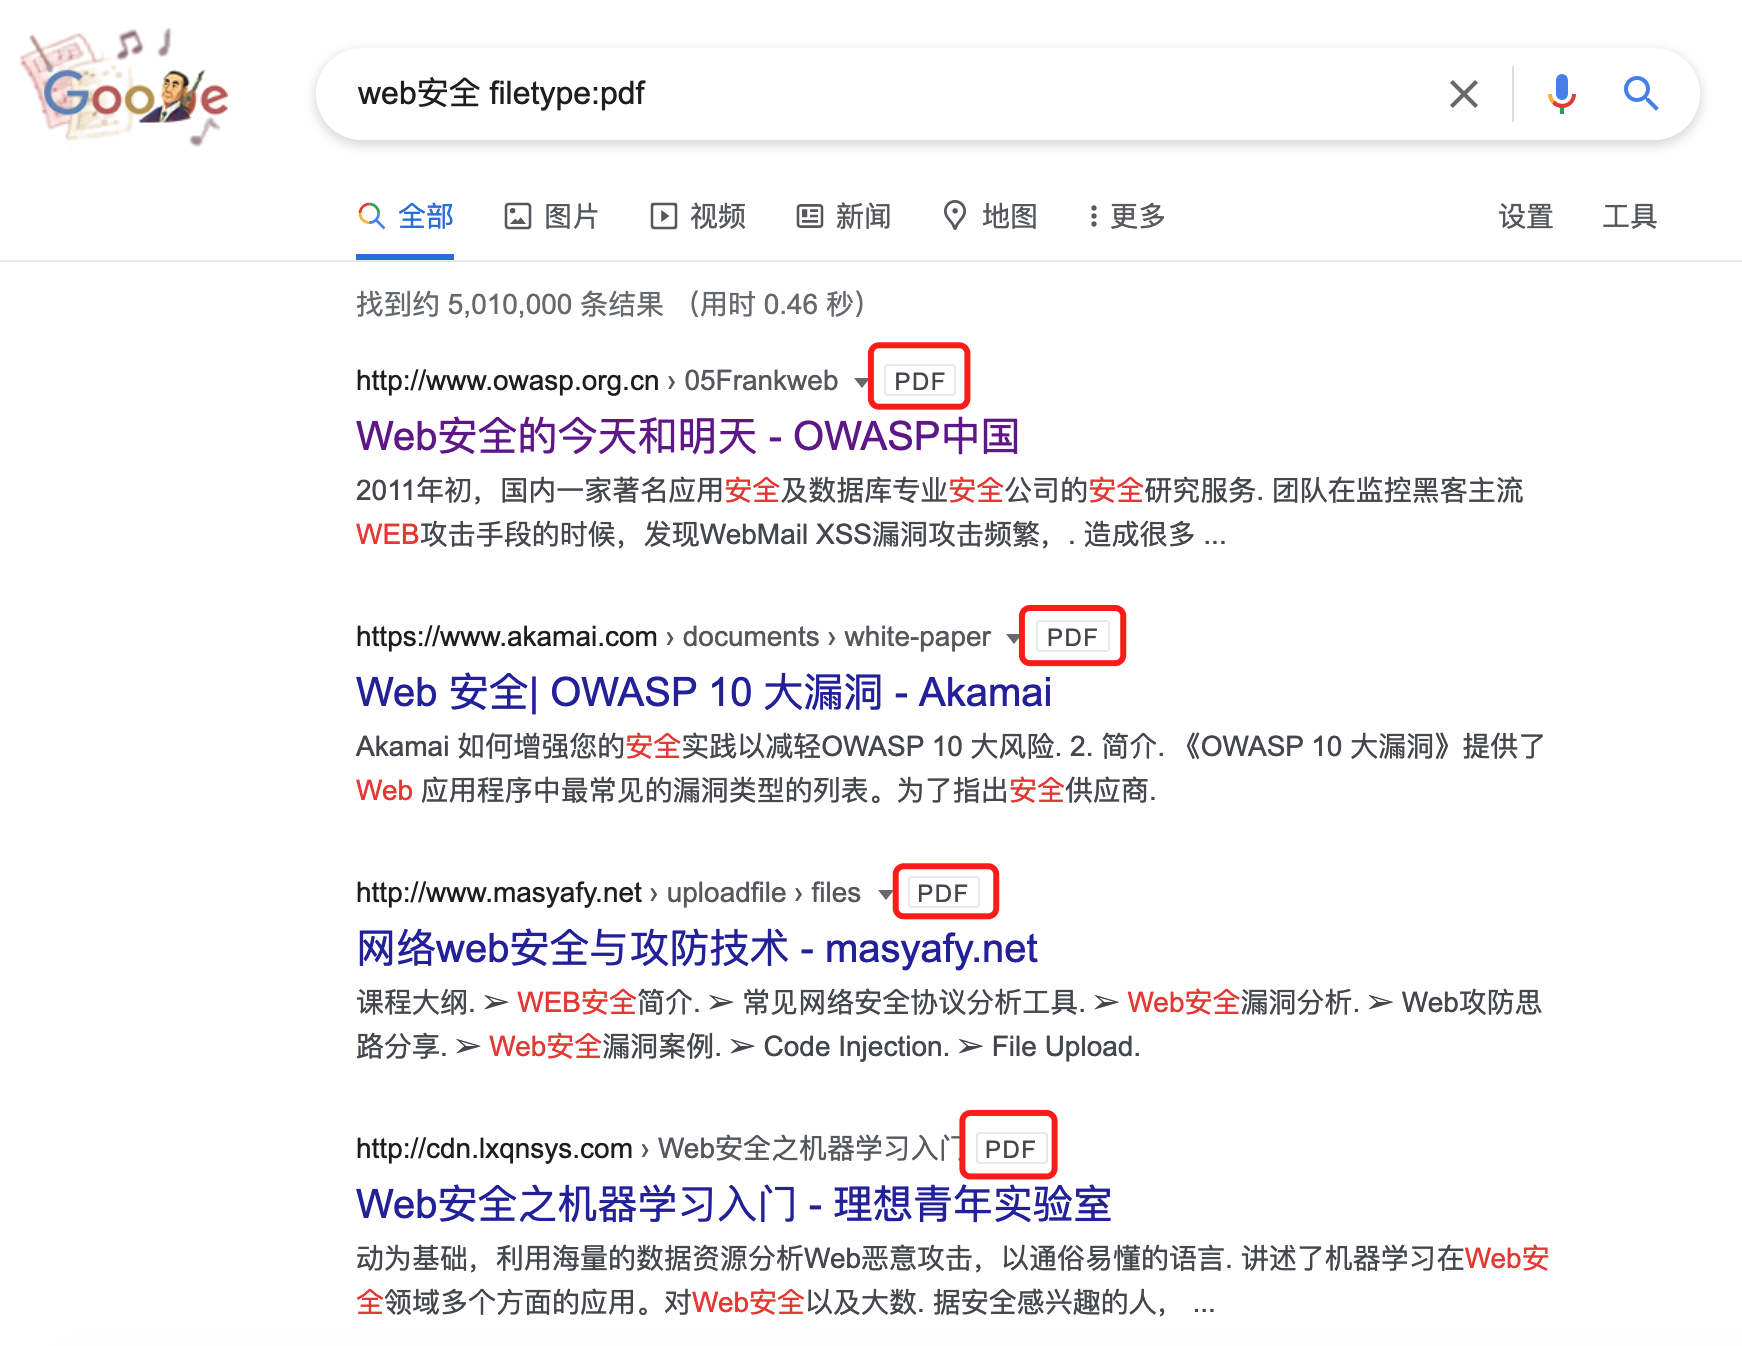
Task: Select the 地图 maps tab
Action: [x=990, y=216]
